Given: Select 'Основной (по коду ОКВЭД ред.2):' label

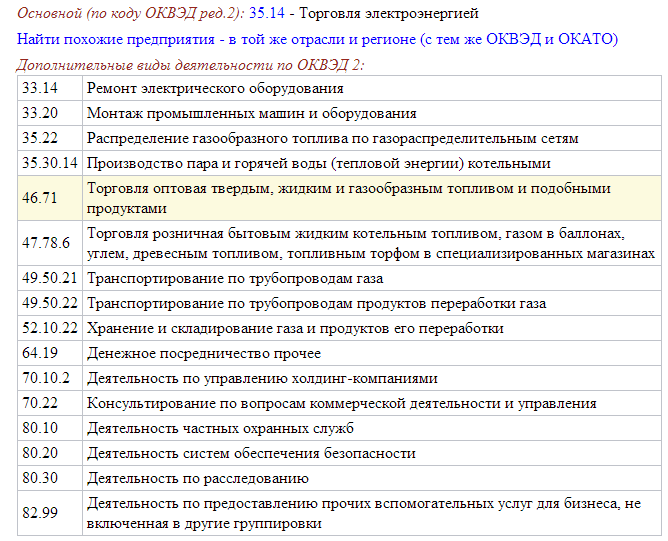Looking at the screenshot, I should point(131,13).
